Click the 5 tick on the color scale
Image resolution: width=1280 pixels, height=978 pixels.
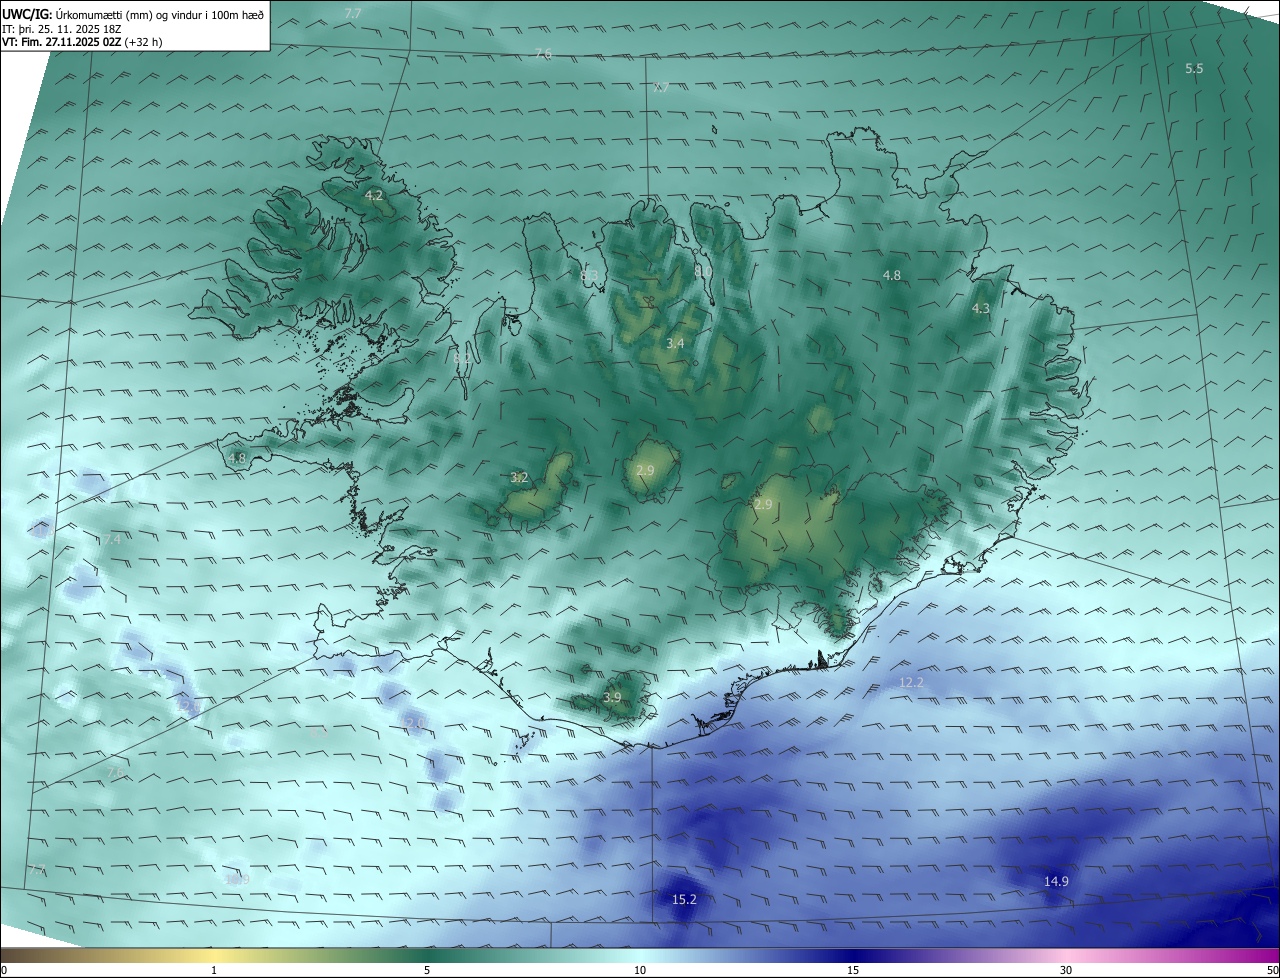tap(427, 970)
